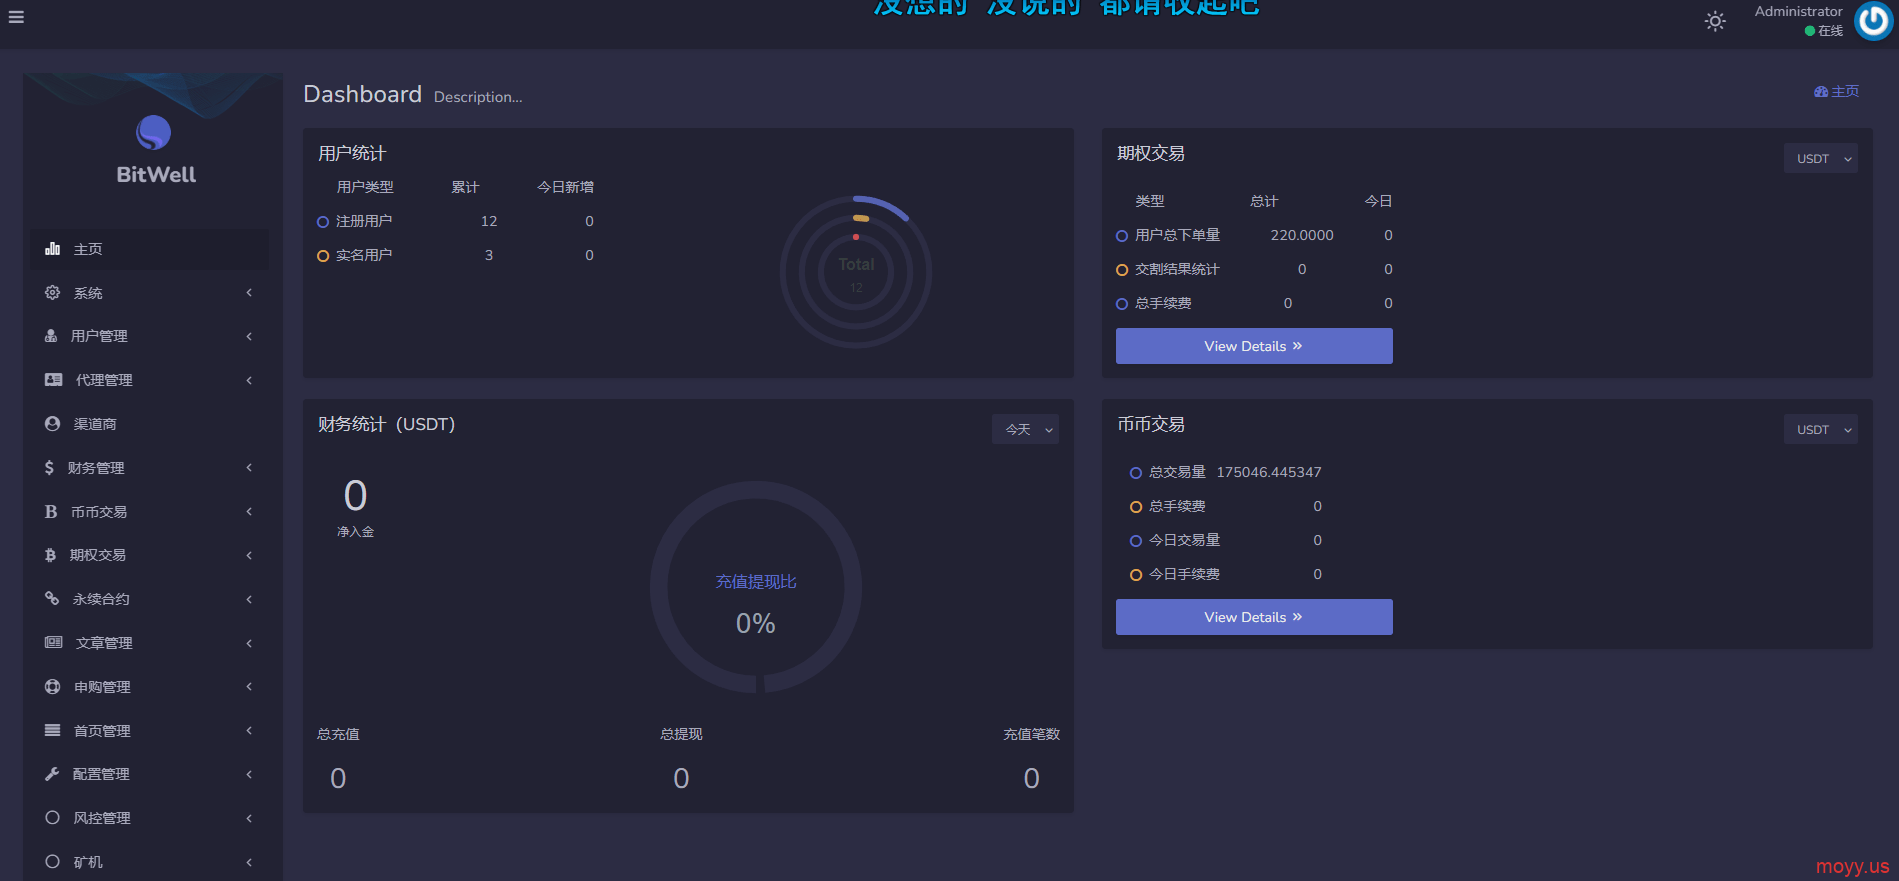
Task: Click the wrench icon for 配置管理
Action: (52, 774)
